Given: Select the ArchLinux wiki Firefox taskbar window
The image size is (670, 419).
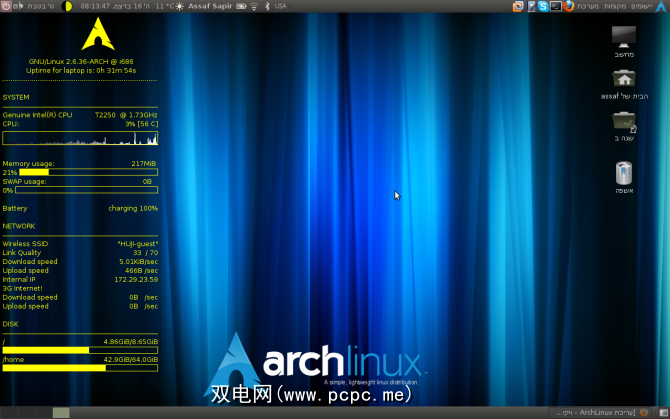Looking at the screenshot, I should tap(602, 413).
